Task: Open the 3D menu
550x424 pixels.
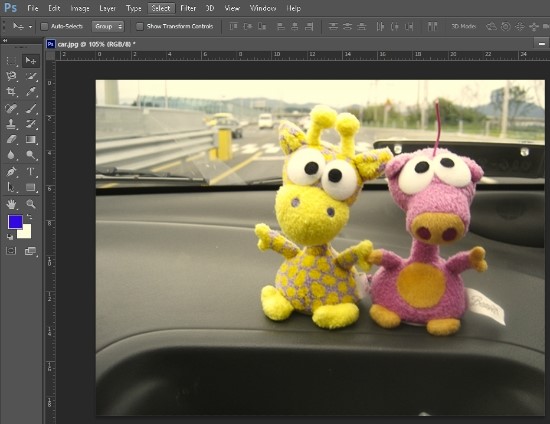Action: [x=210, y=8]
